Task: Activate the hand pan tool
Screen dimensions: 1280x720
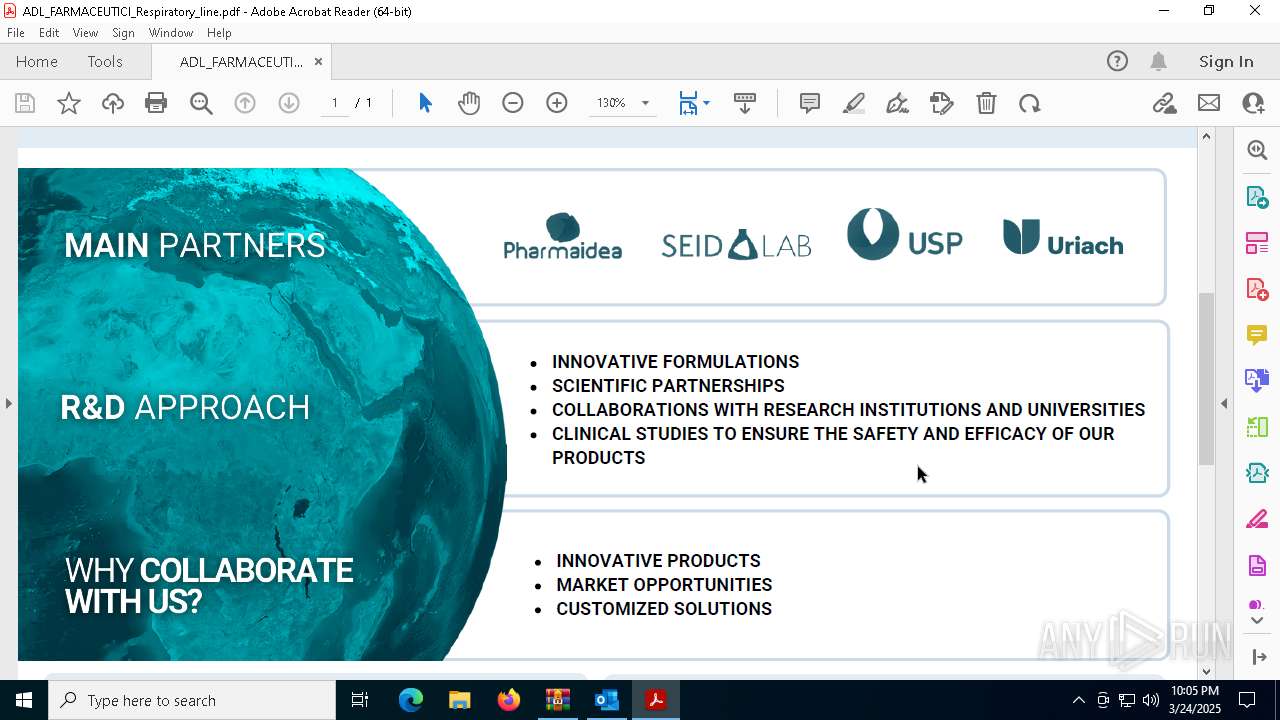Action: tap(469, 103)
